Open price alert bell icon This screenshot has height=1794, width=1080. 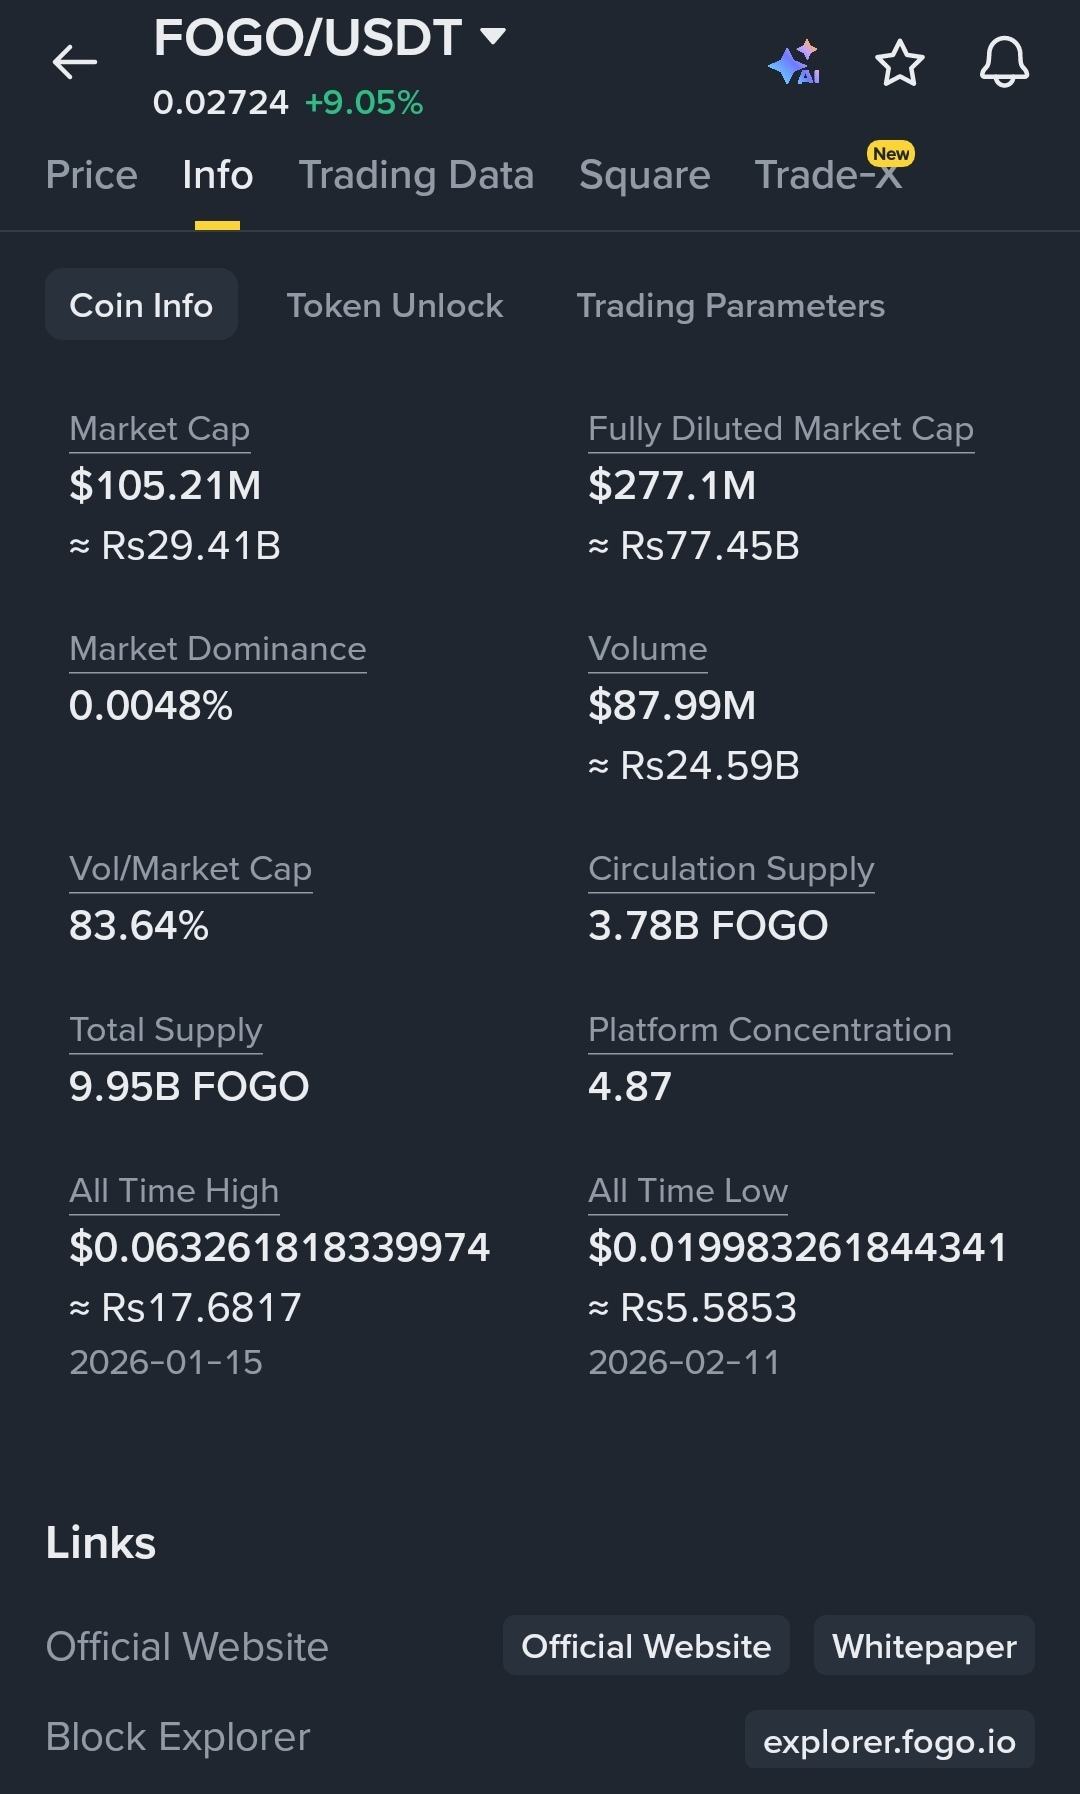pyautogui.click(x=1004, y=63)
